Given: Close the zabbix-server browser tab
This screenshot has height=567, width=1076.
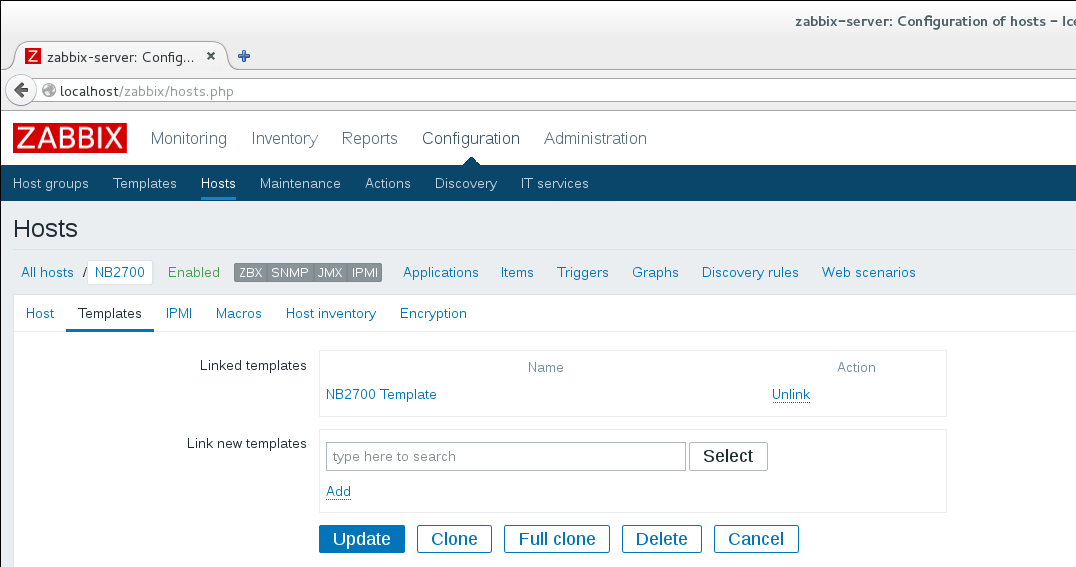Looking at the screenshot, I should (x=211, y=56).
